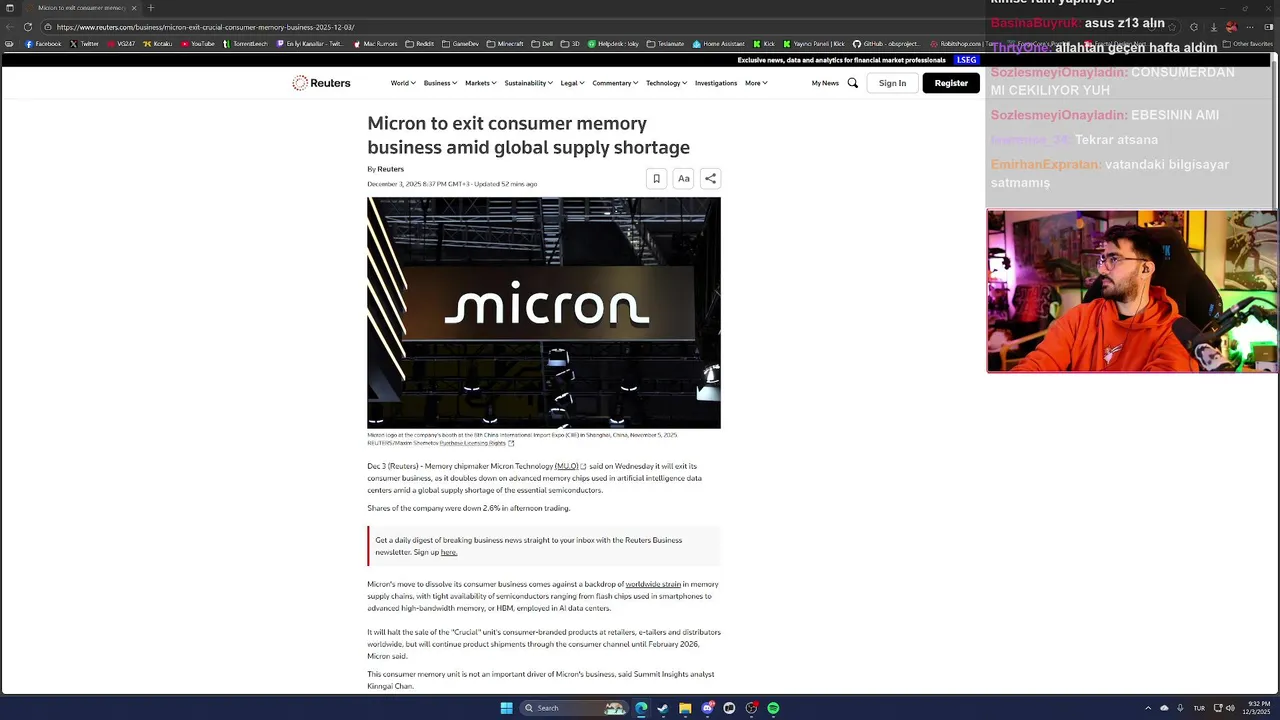Click the Windows Start button
Screen dimensions: 1280x720
click(506, 708)
